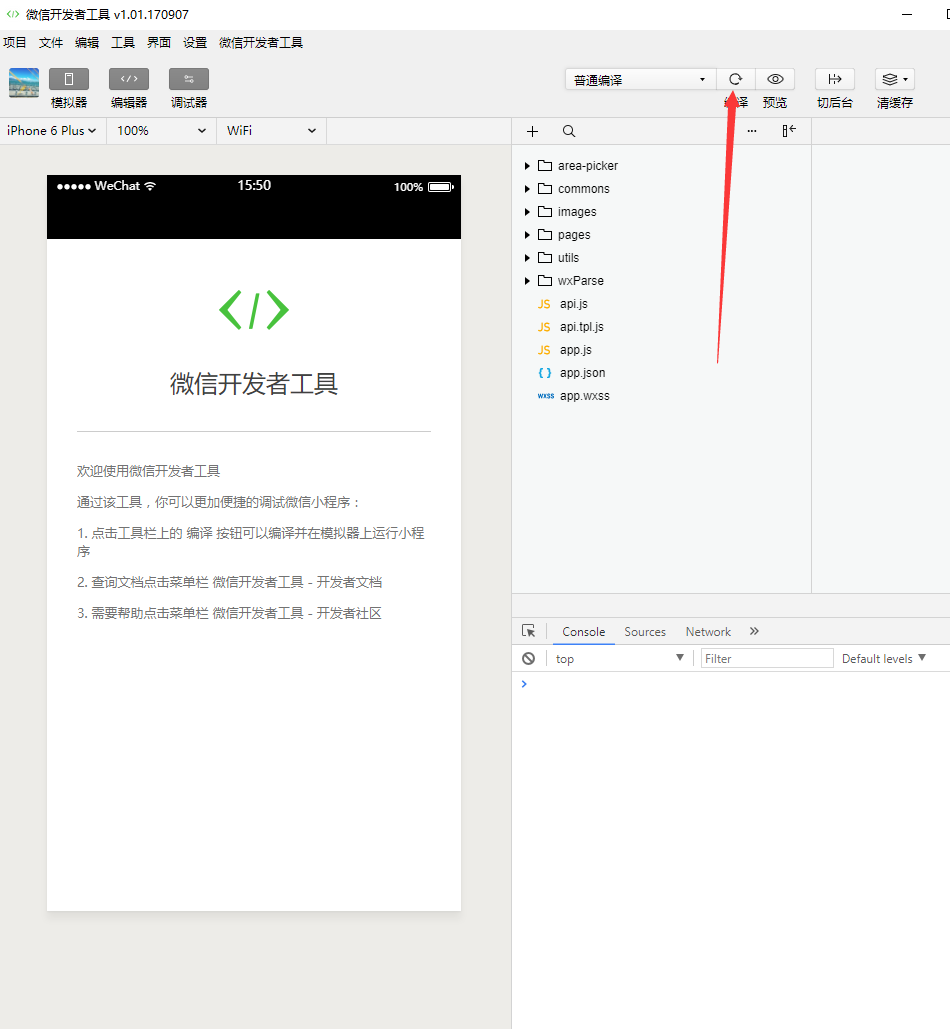The image size is (950, 1029).
Task: Expand the images folder
Action: [x=527, y=212]
